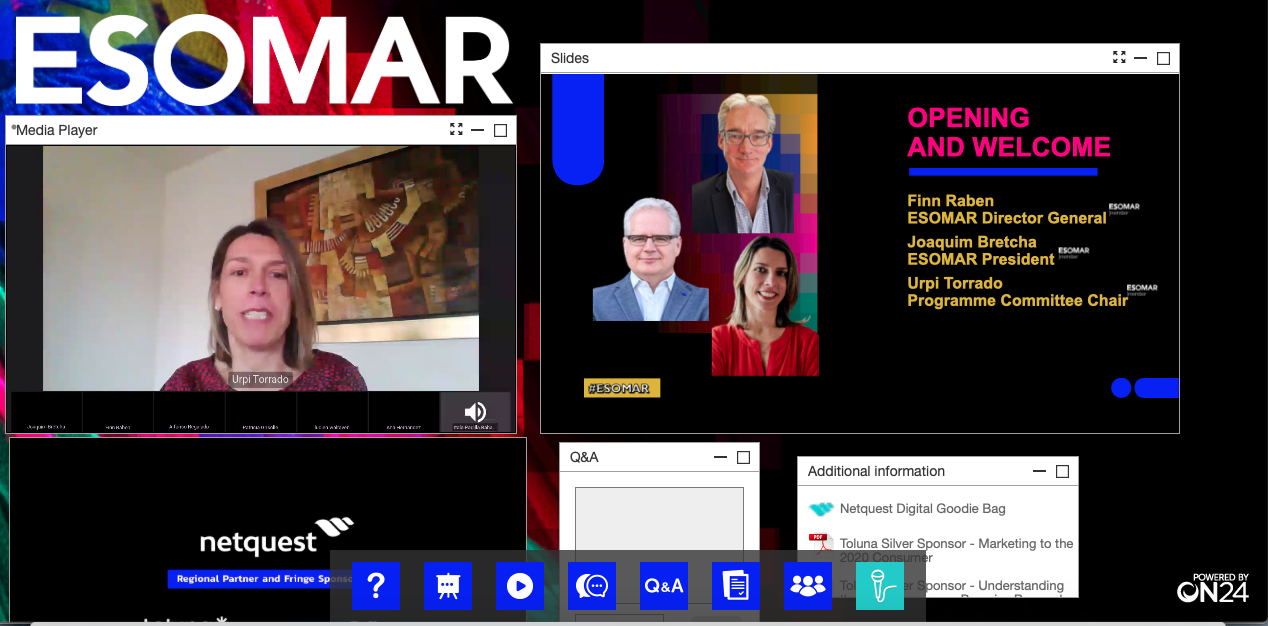Click the PDF icon beside Toluna Marketing resource
1268x626 pixels.
pos(820,544)
